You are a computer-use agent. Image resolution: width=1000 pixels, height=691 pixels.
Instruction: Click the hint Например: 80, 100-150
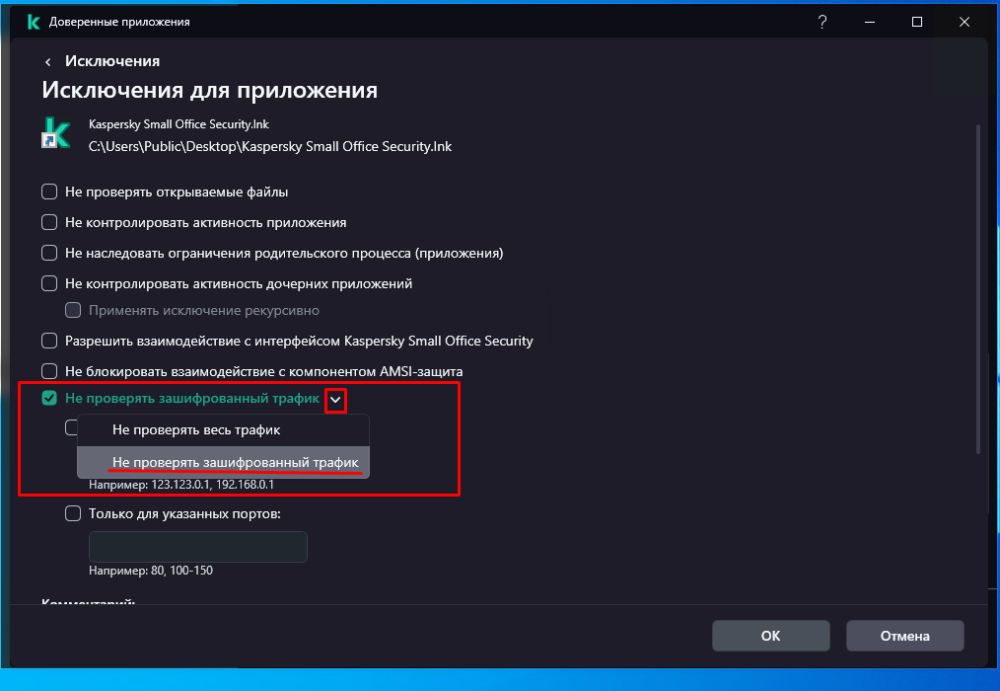[151, 570]
